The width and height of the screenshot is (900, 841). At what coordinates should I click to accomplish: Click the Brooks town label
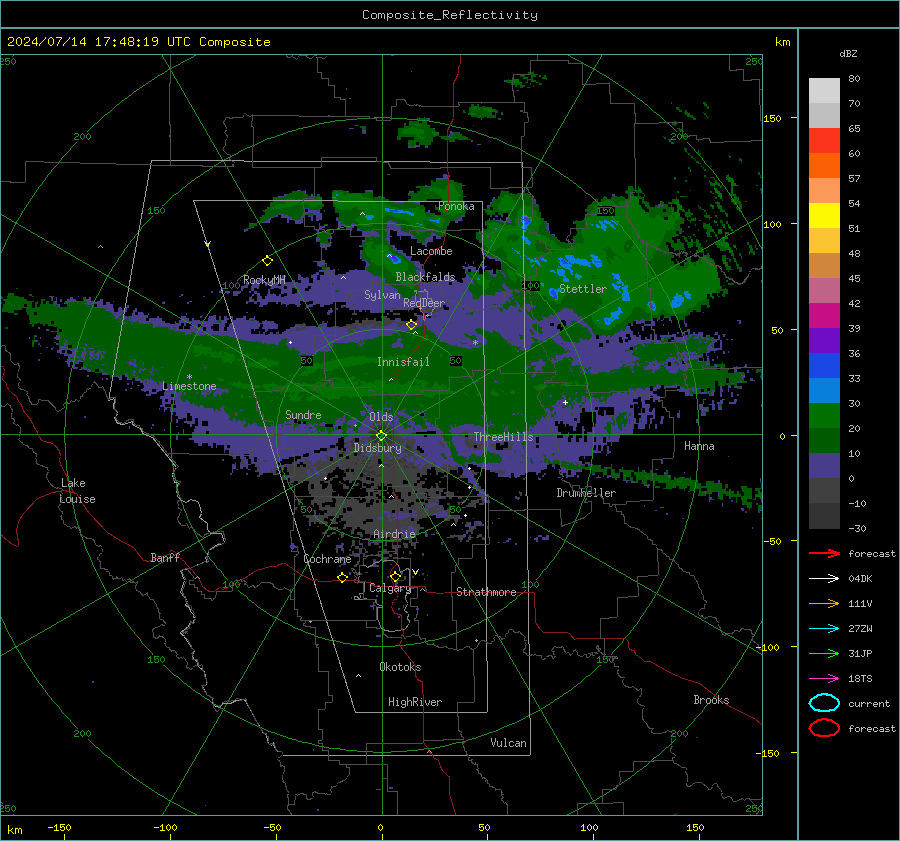(711, 700)
